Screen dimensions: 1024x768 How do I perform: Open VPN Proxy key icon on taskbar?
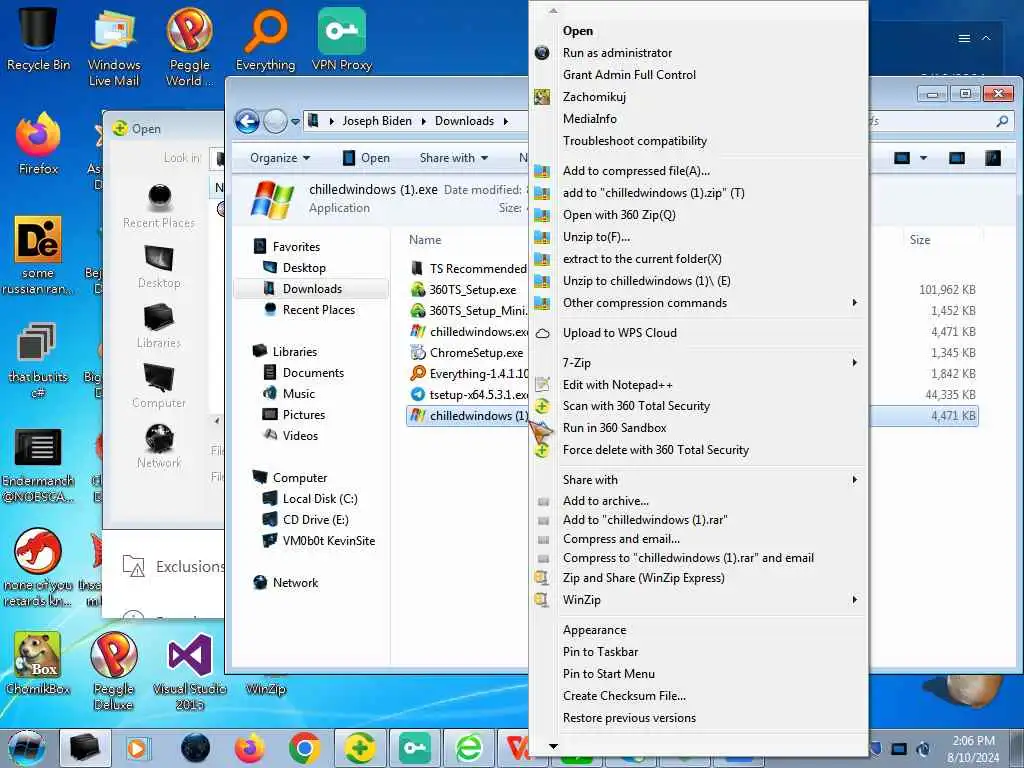[415, 748]
